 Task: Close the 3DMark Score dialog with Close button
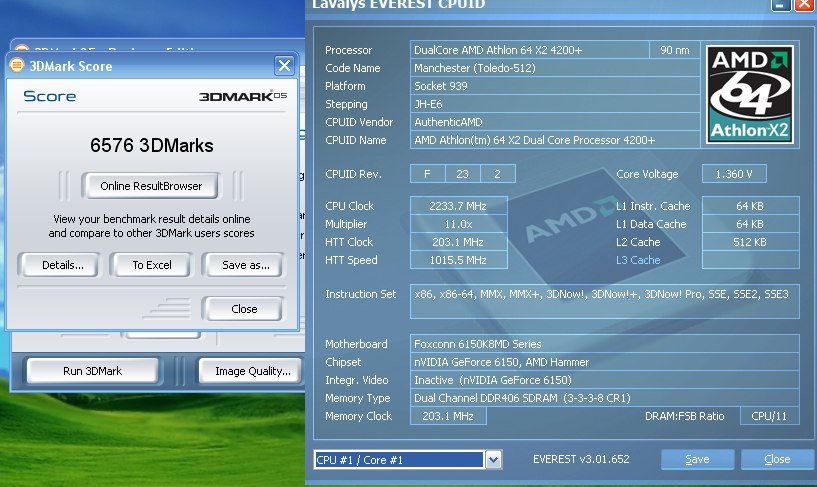244,309
